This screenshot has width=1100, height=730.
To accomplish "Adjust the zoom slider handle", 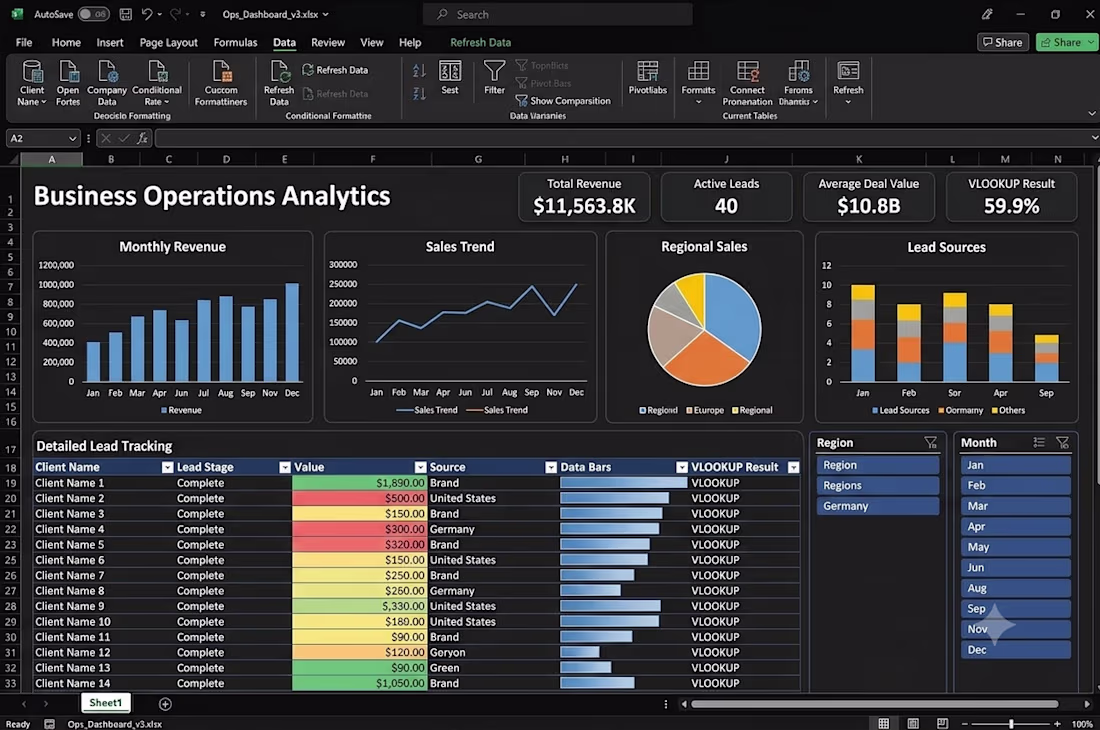I will point(1011,724).
